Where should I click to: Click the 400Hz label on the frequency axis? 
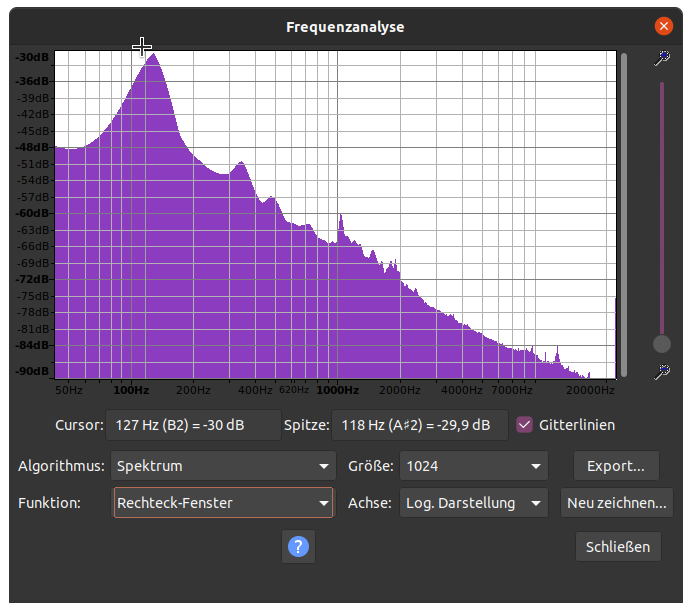(255, 390)
